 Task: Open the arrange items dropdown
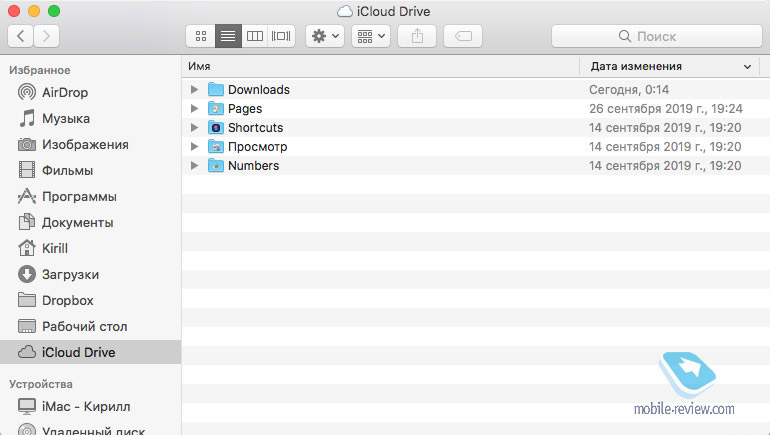[x=371, y=36]
